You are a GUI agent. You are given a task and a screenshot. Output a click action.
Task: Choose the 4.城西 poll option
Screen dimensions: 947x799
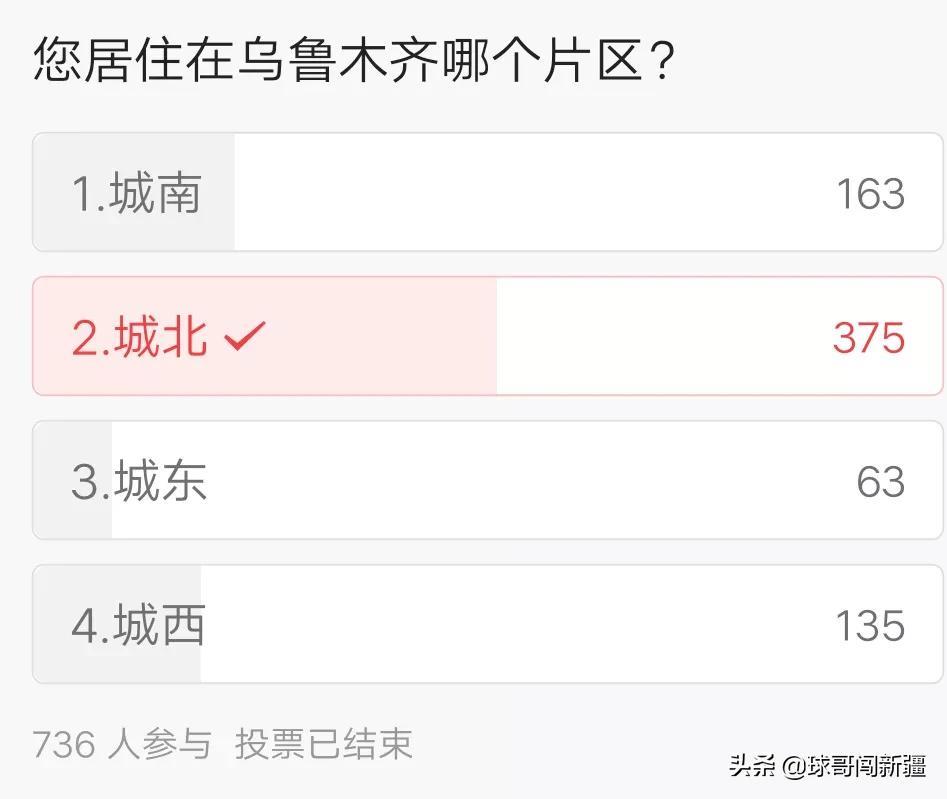487,624
